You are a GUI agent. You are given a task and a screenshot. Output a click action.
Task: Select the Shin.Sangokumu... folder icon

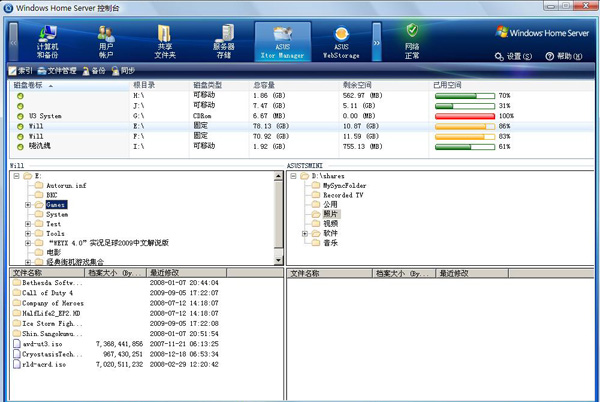click(16, 334)
